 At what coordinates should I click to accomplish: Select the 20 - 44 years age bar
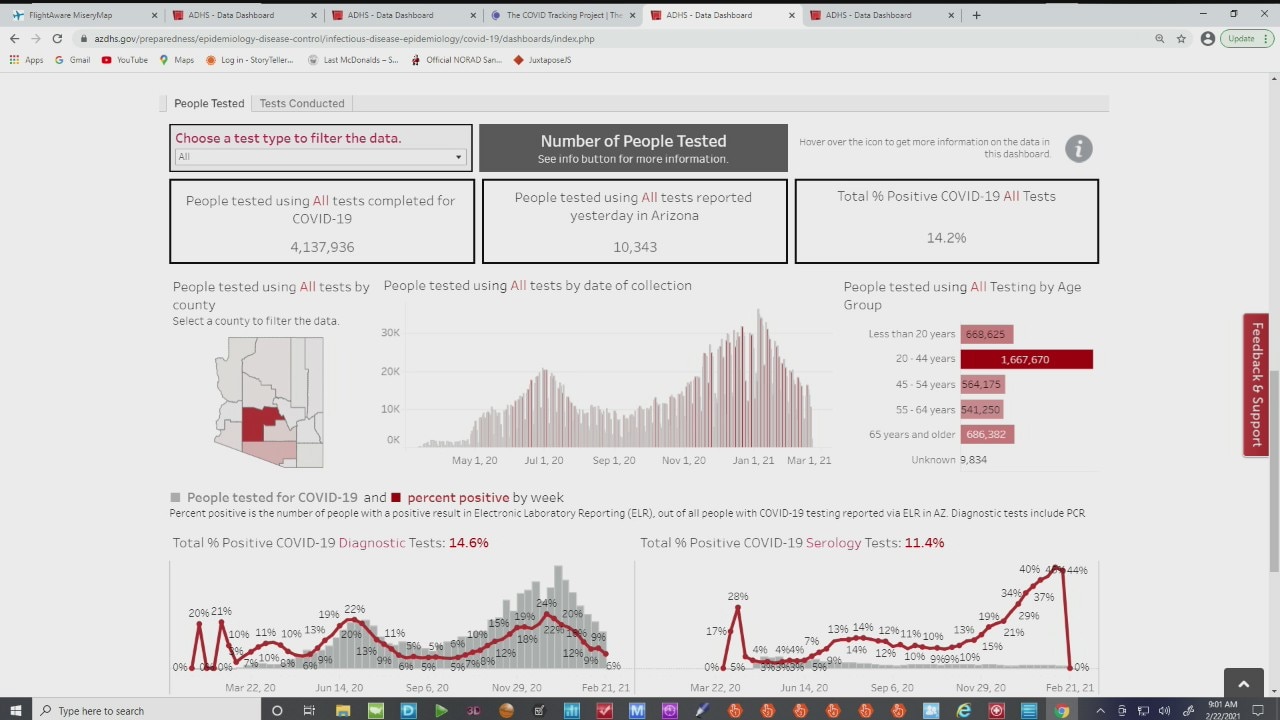pyautogui.click(x=1026, y=359)
